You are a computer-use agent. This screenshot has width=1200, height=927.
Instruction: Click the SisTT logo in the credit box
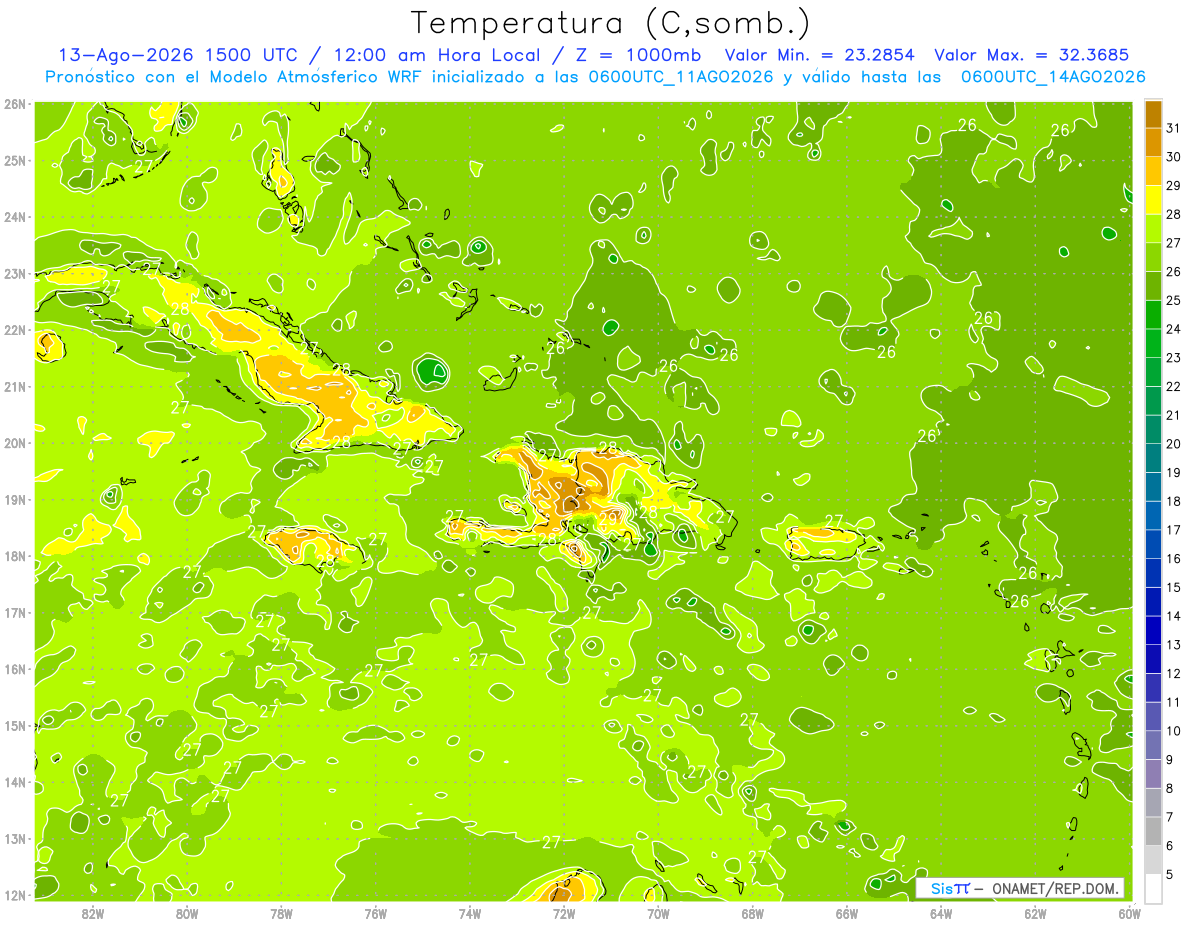[x=950, y=888]
